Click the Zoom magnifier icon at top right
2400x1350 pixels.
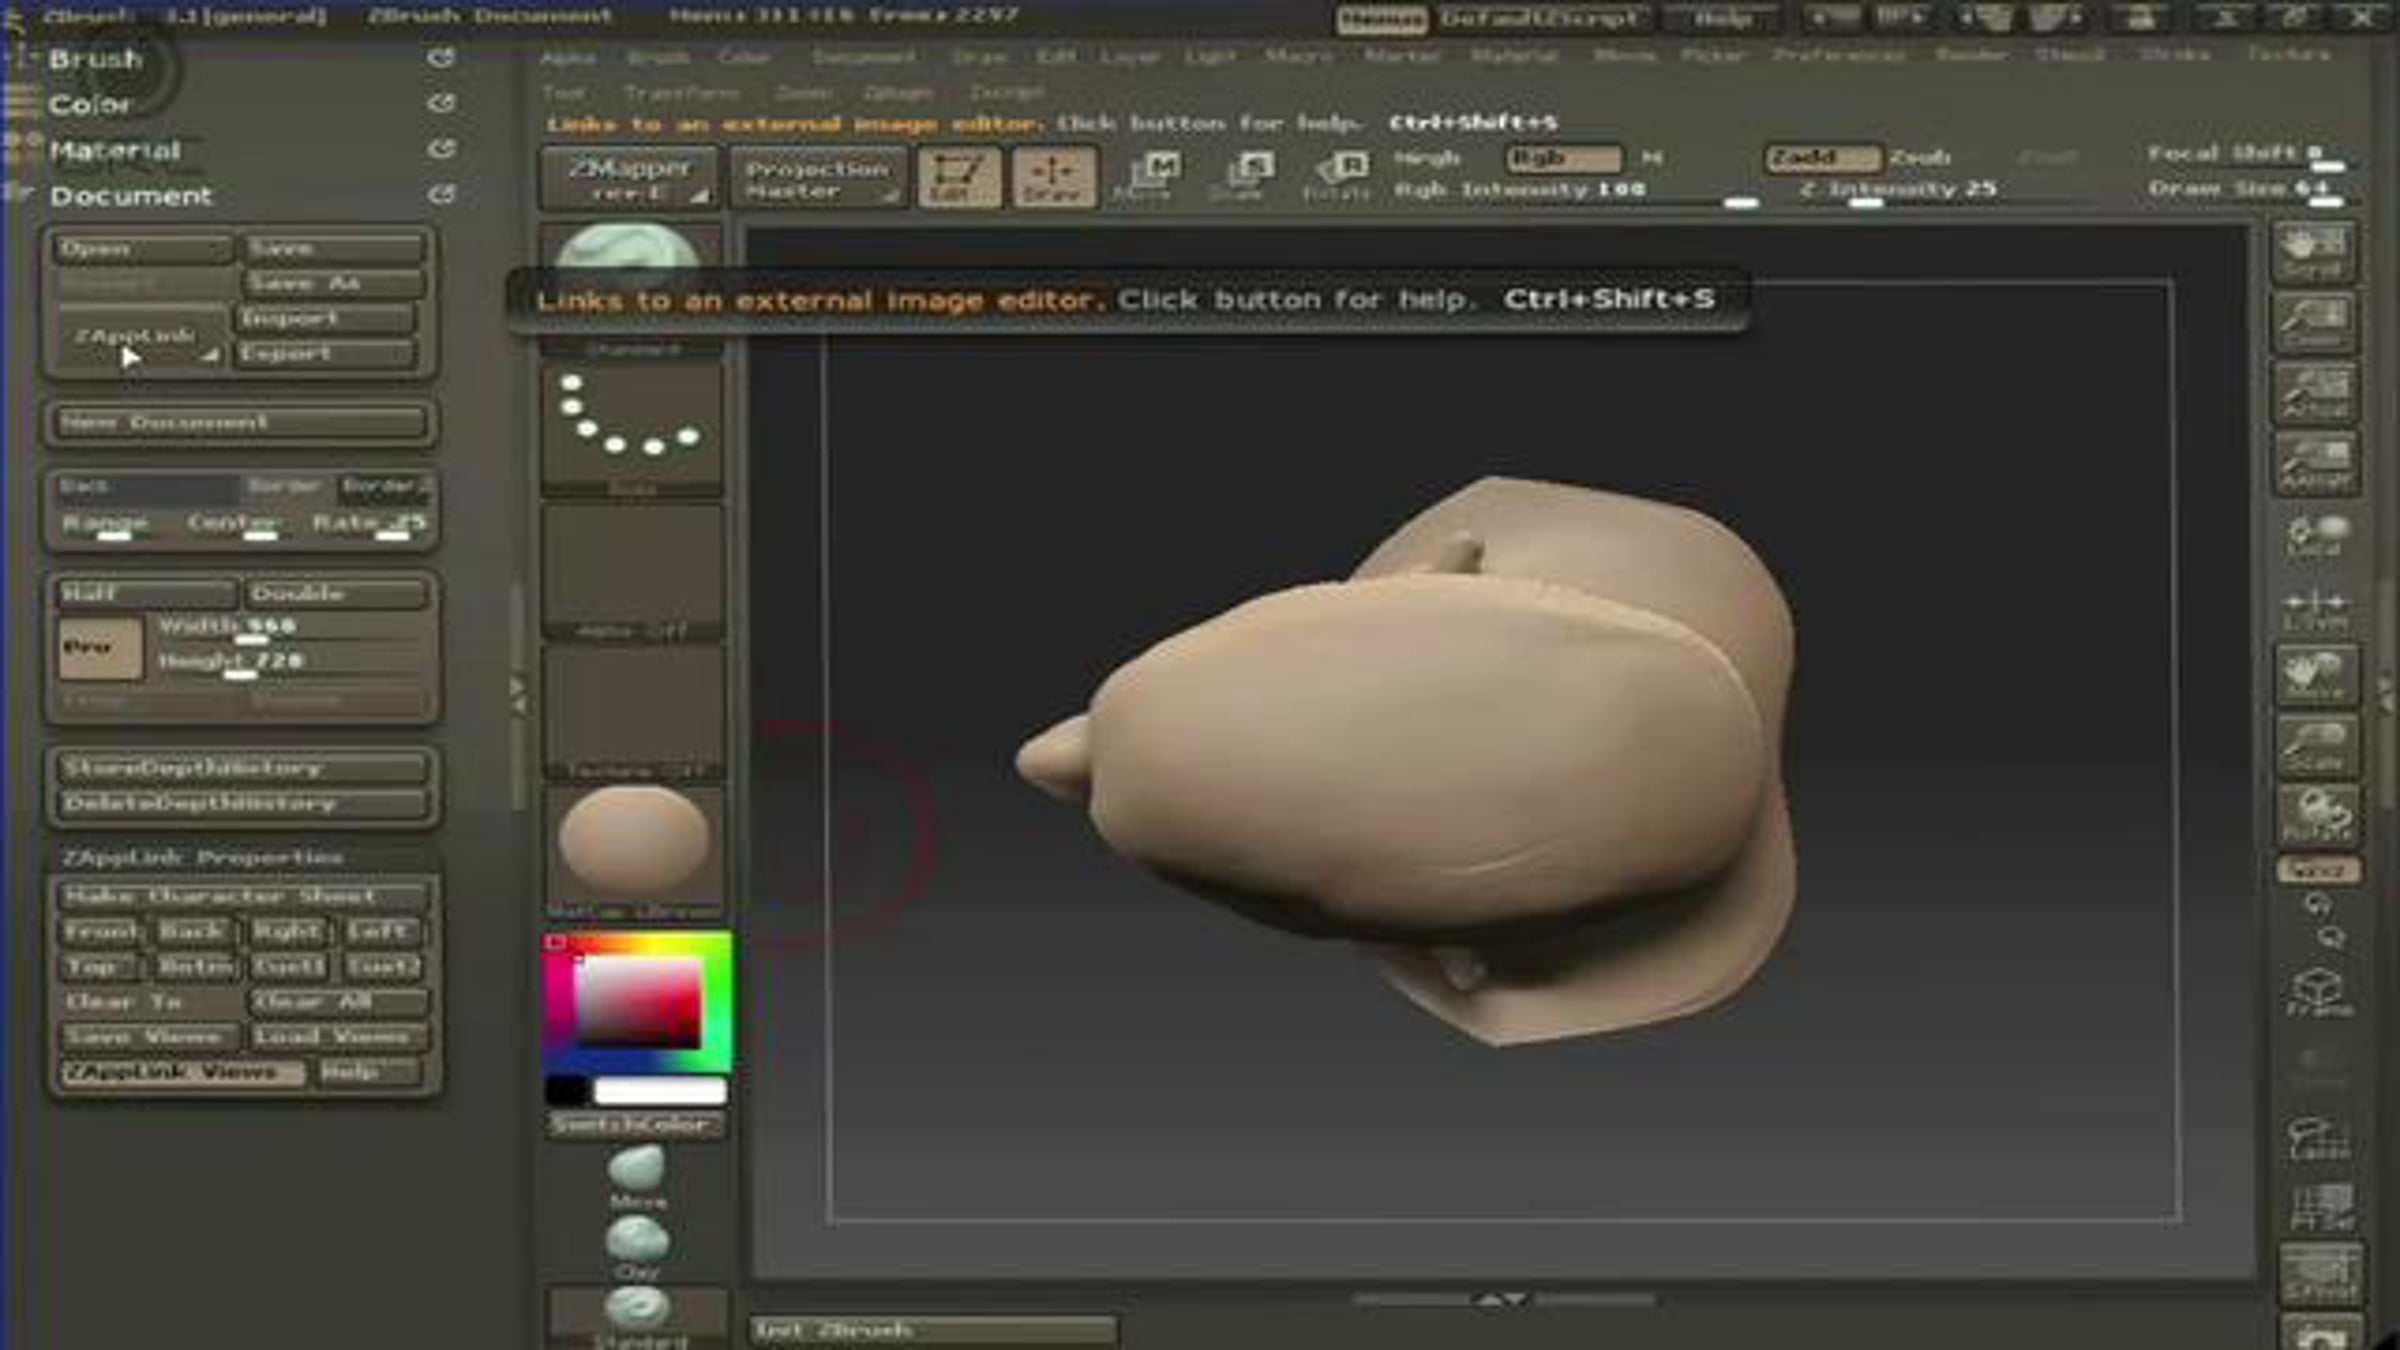click(x=2314, y=322)
